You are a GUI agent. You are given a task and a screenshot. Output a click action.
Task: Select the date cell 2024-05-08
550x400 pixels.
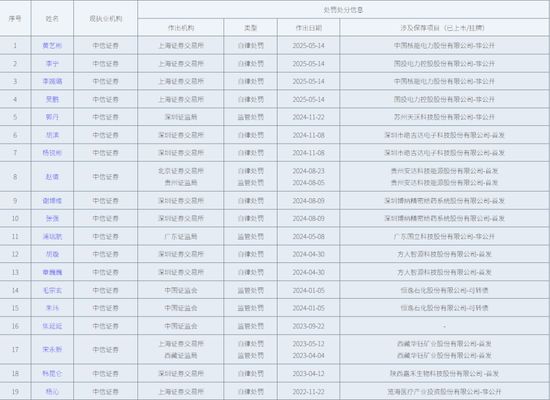coord(308,236)
